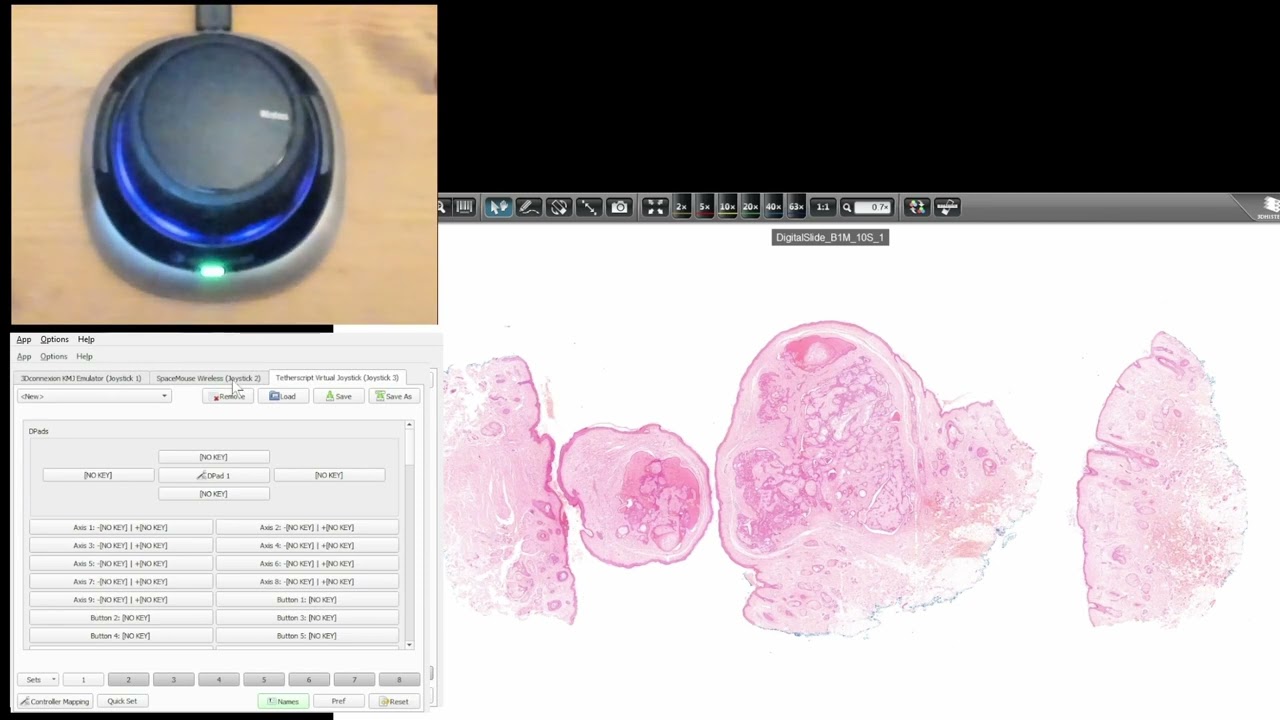Set magnification to 5x
Viewport: 1280px width, 720px height.
(x=704, y=207)
